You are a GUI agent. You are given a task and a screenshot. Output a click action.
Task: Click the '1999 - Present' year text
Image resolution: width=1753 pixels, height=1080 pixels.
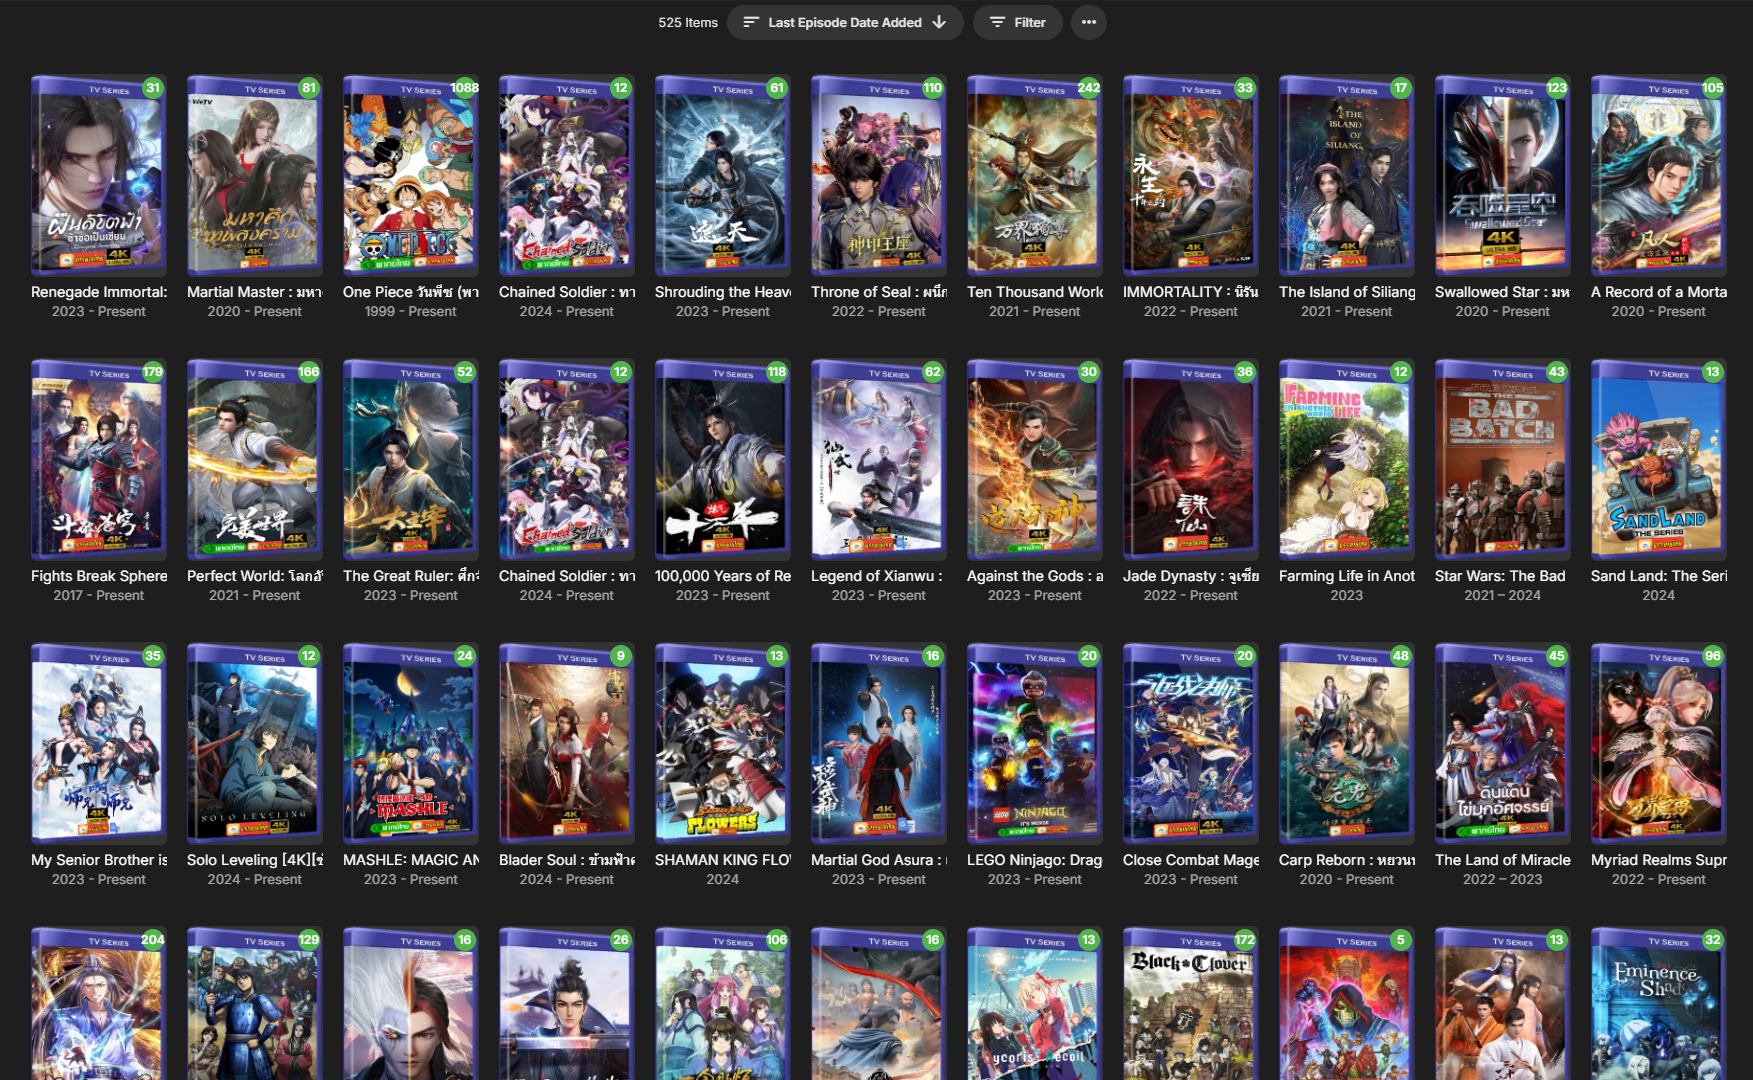[411, 312]
